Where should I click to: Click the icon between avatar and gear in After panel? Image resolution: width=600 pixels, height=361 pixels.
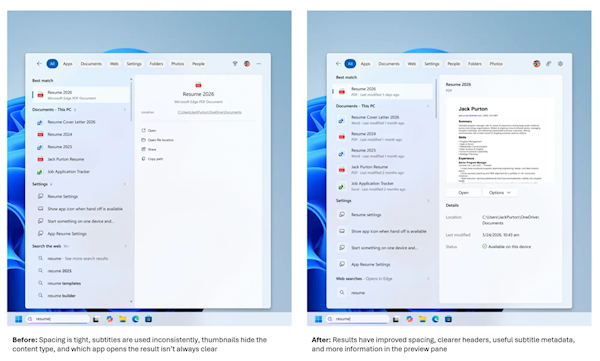coord(548,64)
